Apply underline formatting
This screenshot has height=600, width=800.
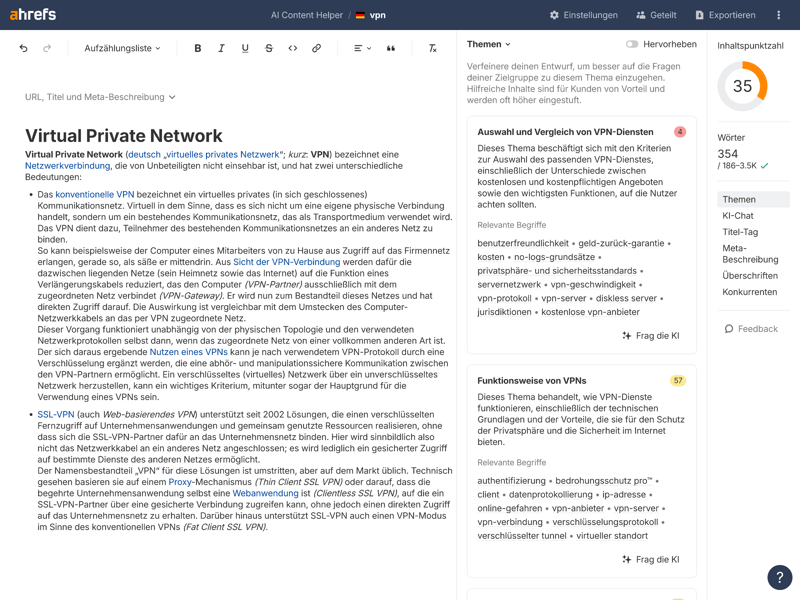[245, 48]
